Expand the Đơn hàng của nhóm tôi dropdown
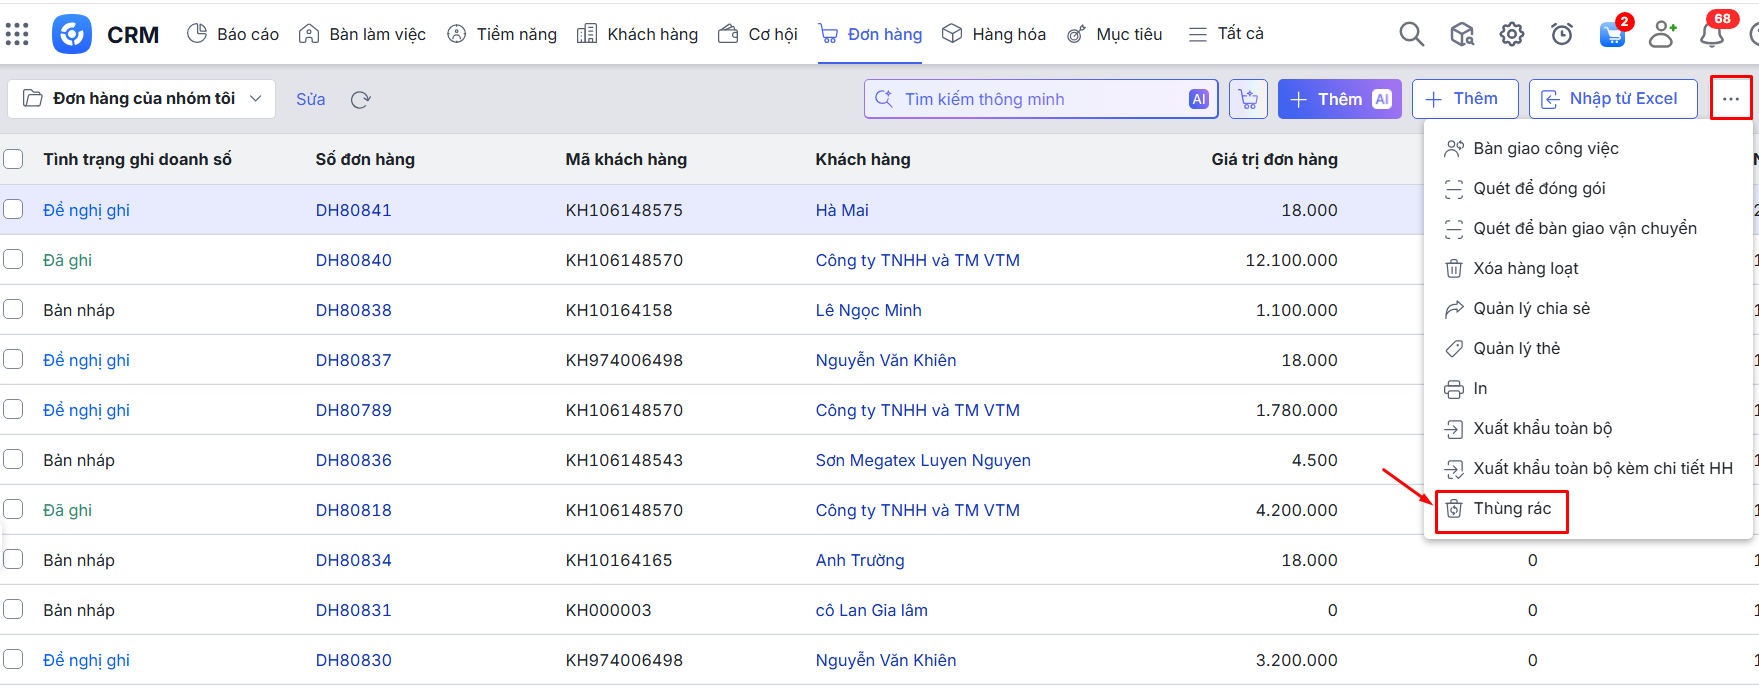Image resolution: width=1759 pixels, height=694 pixels. click(x=141, y=99)
